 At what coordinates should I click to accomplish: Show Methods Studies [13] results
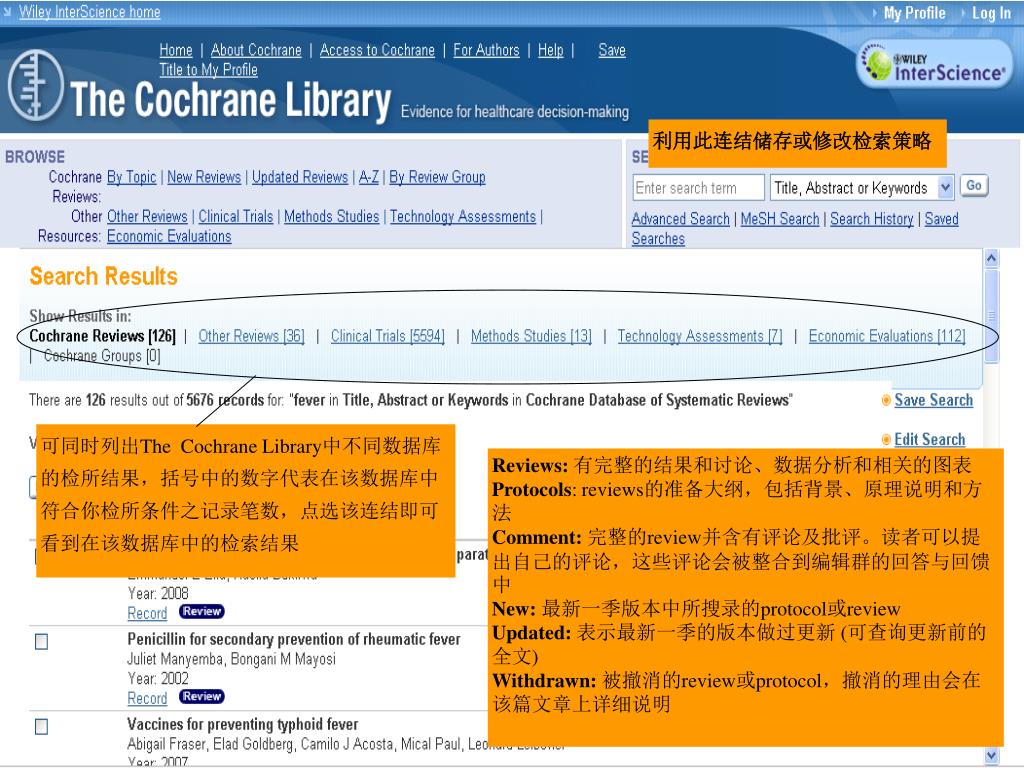[x=531, y=336]
